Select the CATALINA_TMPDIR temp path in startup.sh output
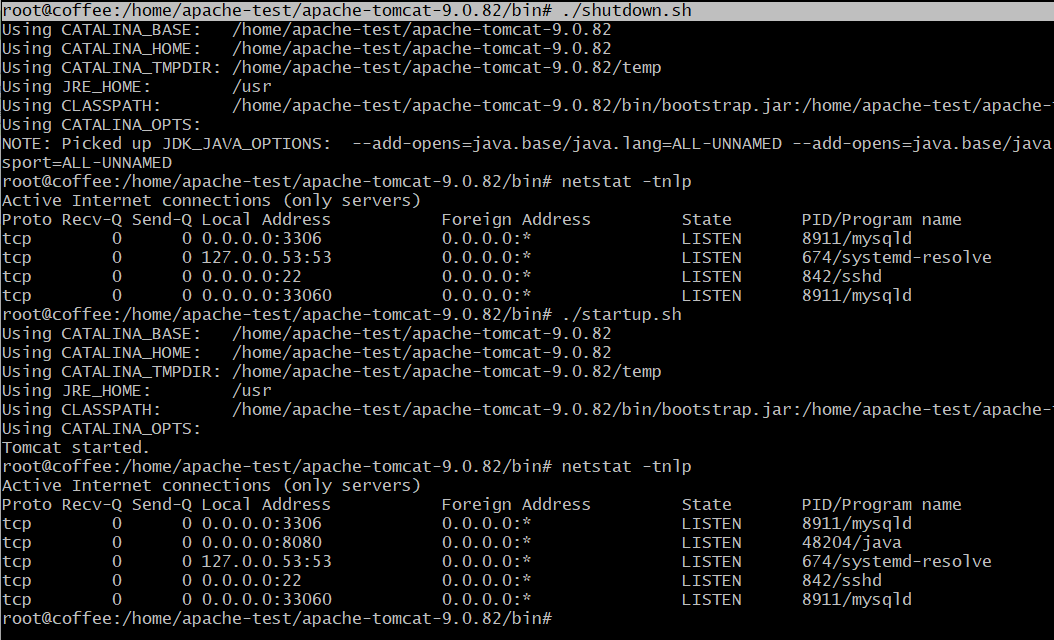1054x640 pixels. (x=446, y=372)
